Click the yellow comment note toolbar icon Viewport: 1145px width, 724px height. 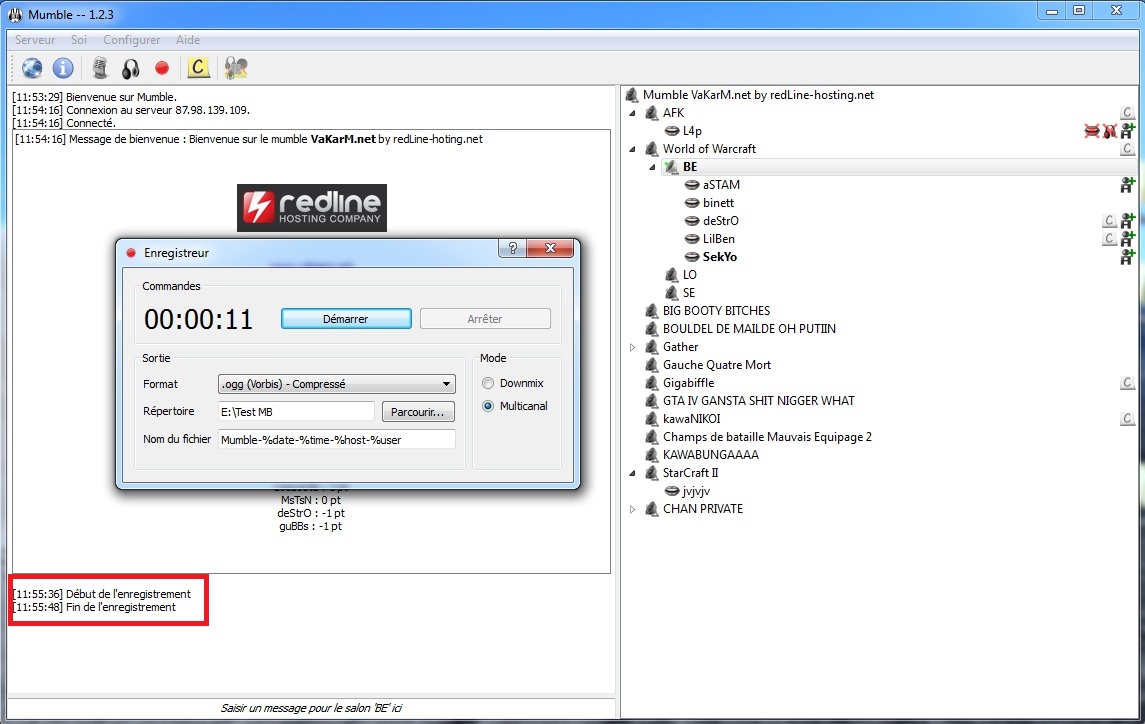point(198,68)
